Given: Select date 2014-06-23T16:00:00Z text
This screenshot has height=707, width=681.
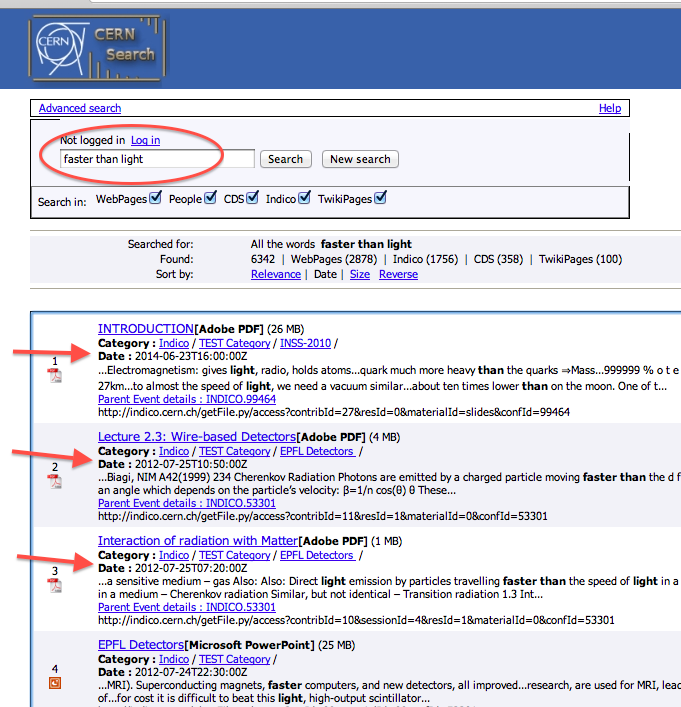Looking at the screenshot, I should tap(191, 356).
